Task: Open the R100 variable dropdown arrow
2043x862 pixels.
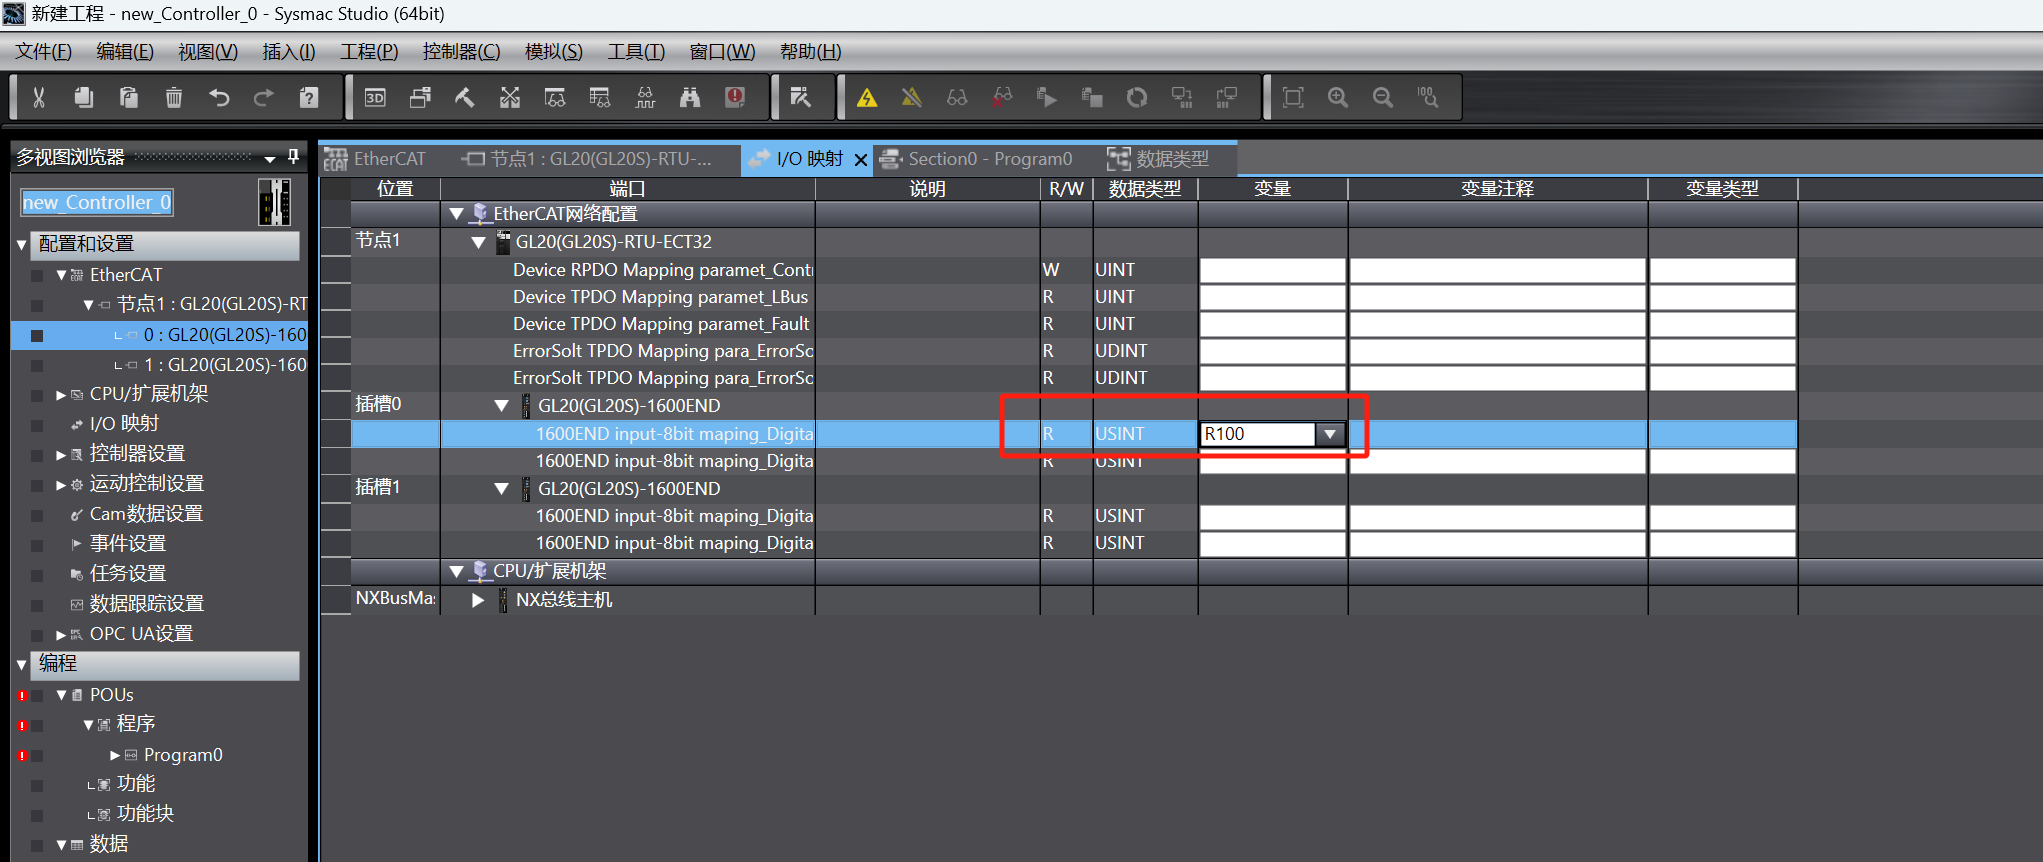Action: [1329, 434]
